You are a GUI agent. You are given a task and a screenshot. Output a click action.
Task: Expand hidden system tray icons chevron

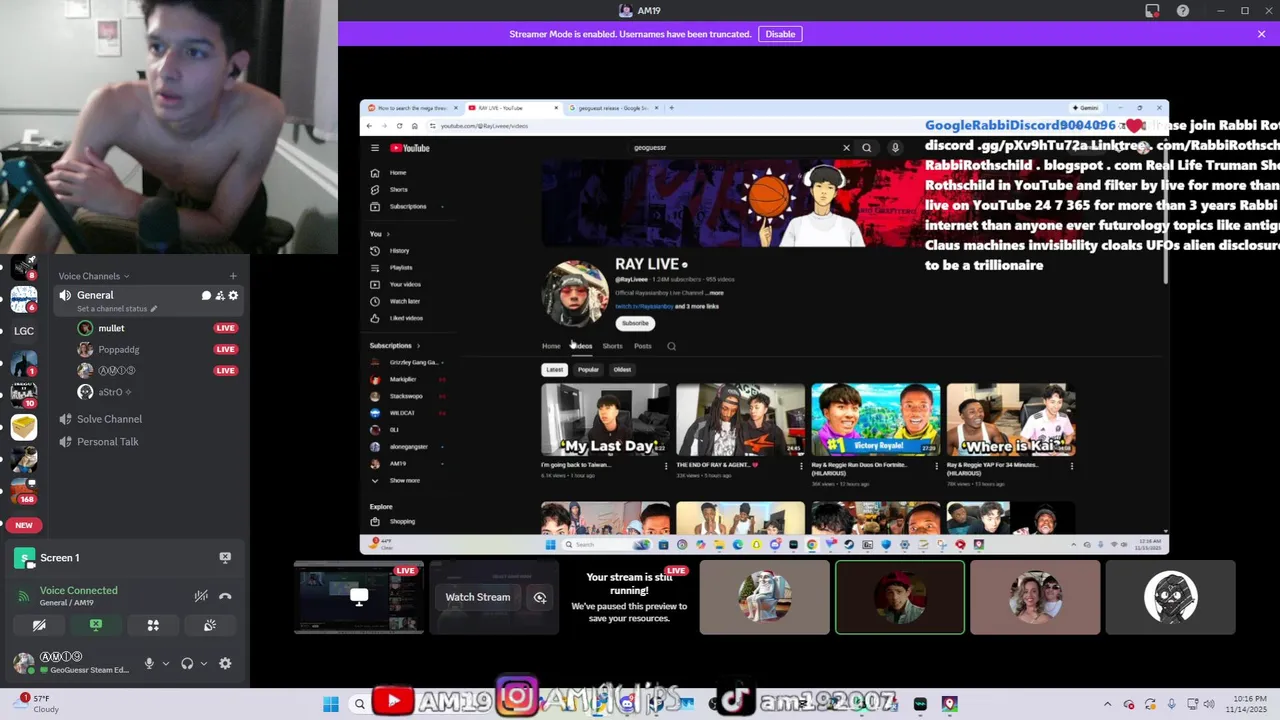point(1107,704)
